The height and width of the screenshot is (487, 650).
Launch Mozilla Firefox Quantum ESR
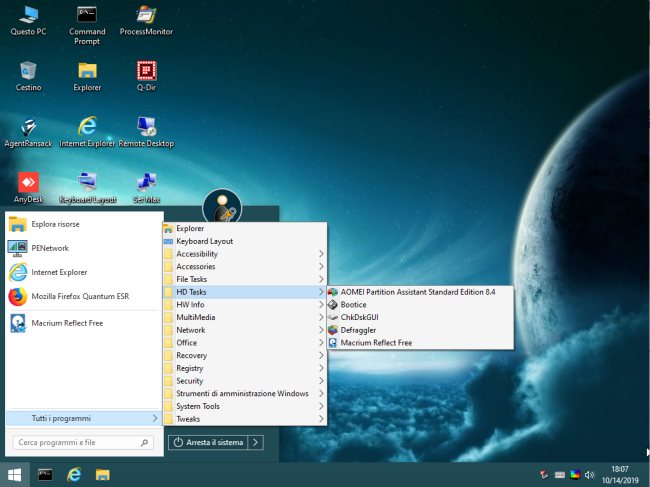click(x=85, y=296)
